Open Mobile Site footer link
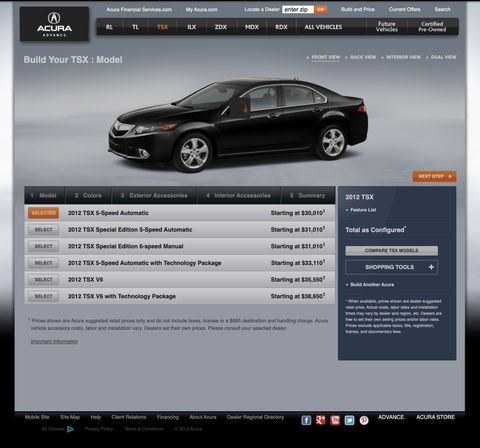480x448 pixels. [37, 417]
